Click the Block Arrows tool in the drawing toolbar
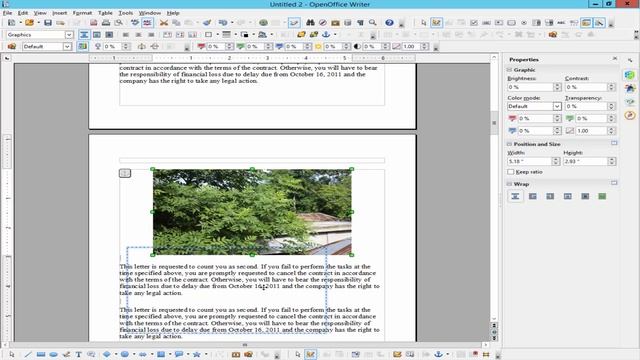 tap(143, 354)
